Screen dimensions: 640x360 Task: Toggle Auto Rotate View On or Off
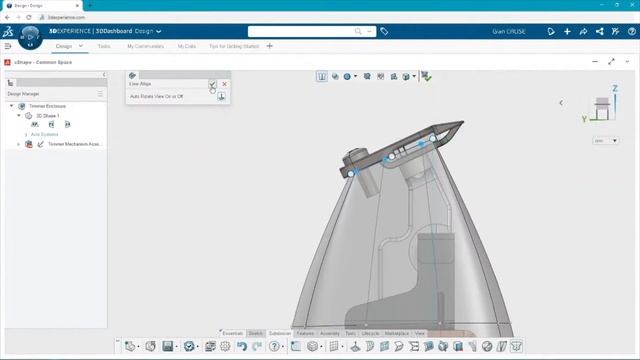(221, 96)
